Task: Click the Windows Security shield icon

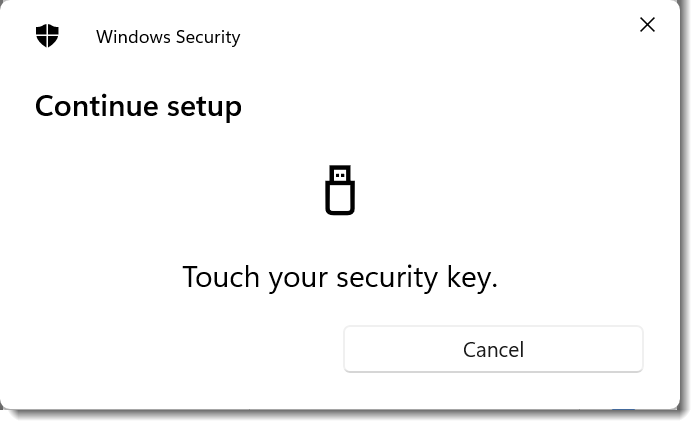Action: [x=47, y=36]
